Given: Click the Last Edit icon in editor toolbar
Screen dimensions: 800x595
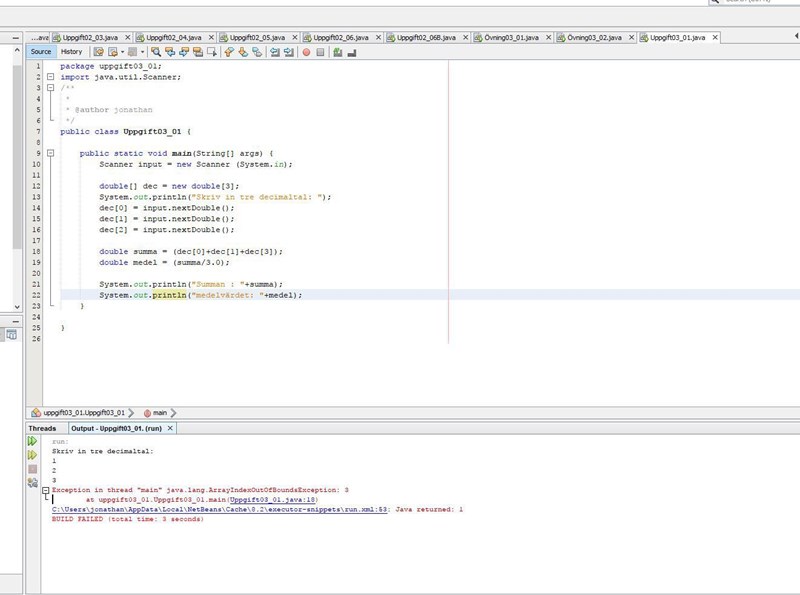Looking at the screenshot, I should click(99, 52).
